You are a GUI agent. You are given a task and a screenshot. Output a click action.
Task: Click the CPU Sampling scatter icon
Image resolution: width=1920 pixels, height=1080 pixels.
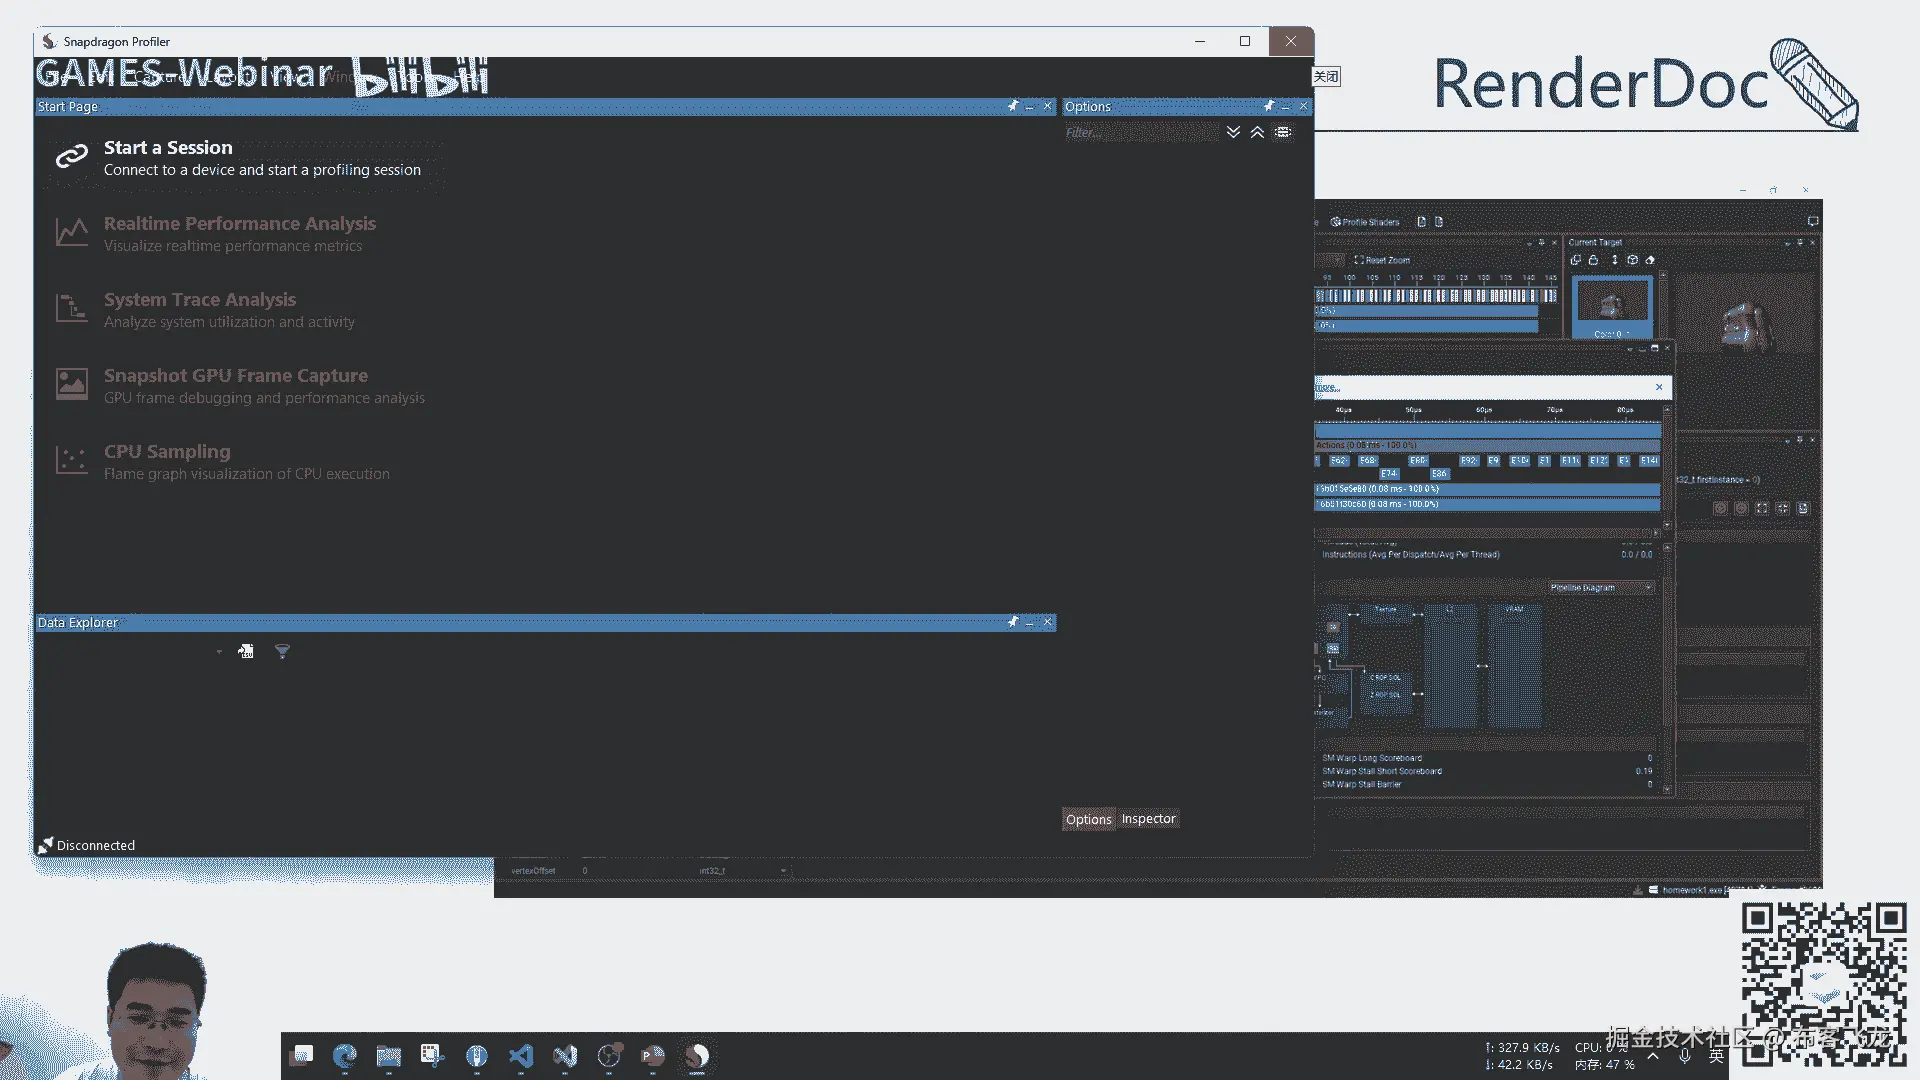[x=71, y=460]
